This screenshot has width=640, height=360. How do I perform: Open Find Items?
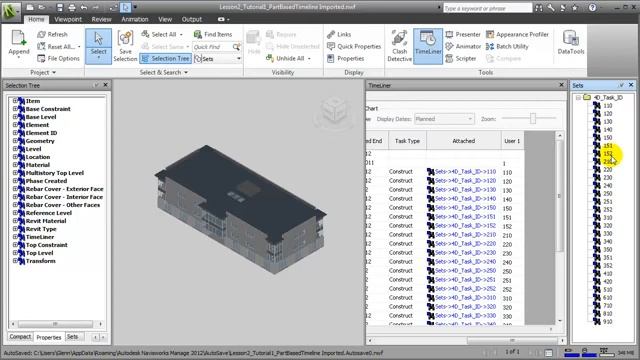point(213,34)
